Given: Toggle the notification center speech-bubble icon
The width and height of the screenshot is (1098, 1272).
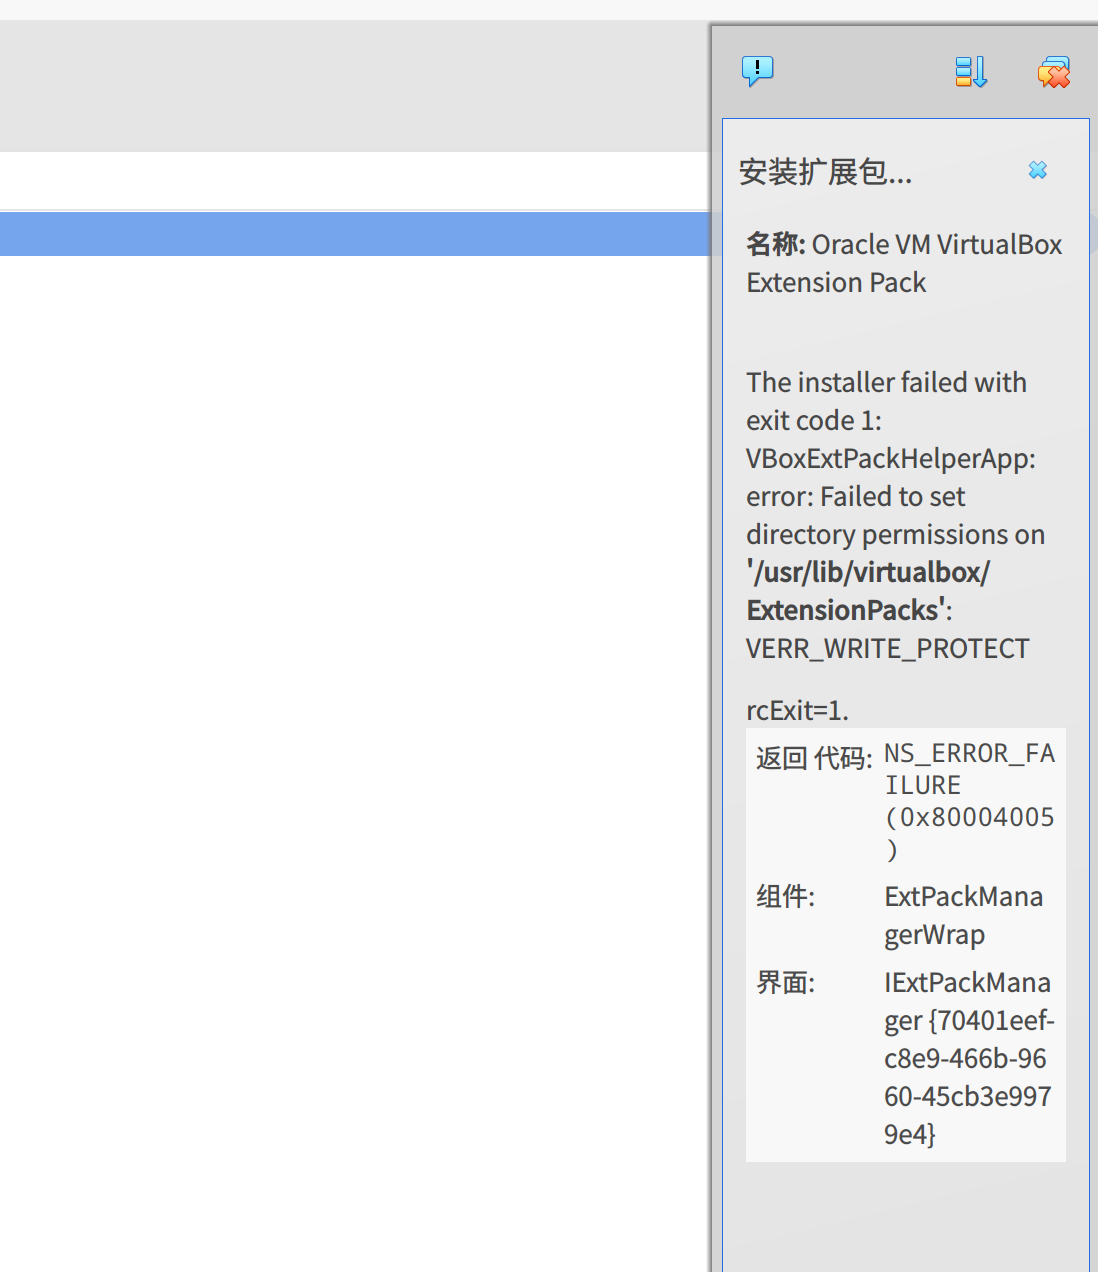Looking at the screenshot, I should point(757,71).
